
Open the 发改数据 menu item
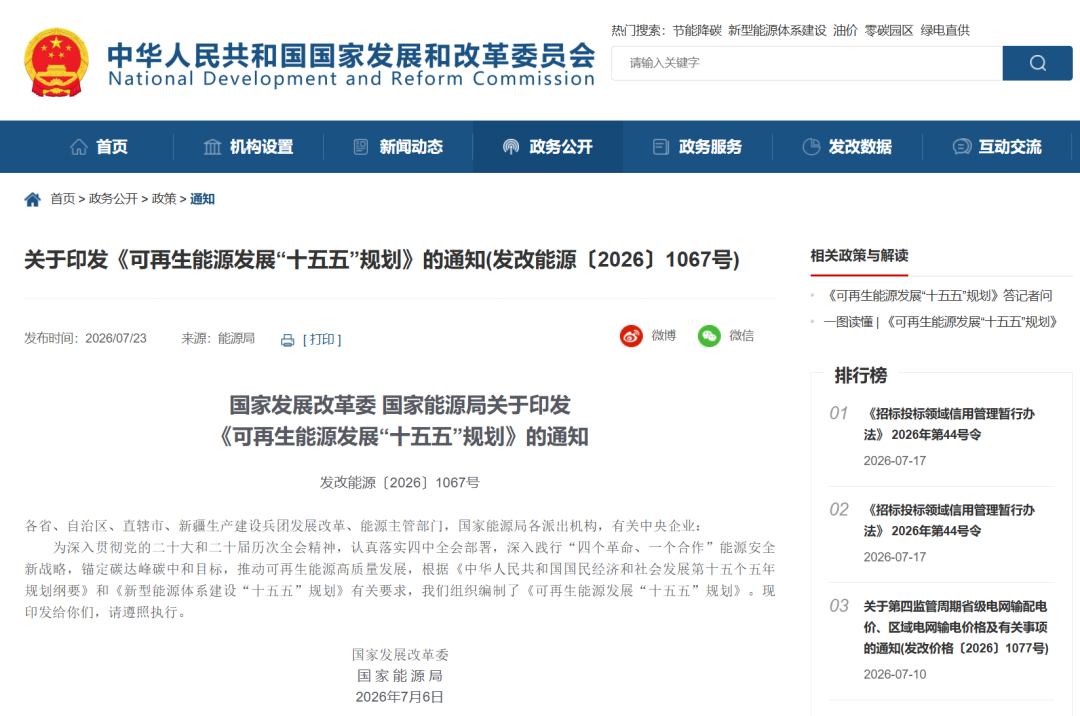point(860,147)
